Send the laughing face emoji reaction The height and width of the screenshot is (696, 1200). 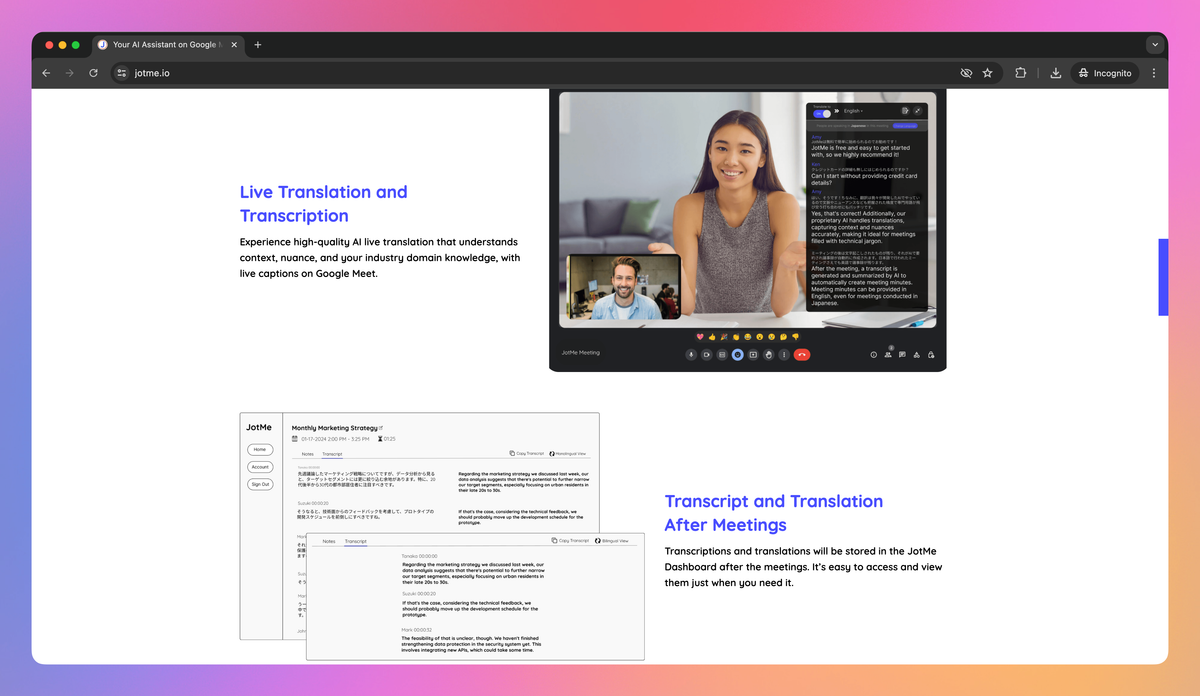point(748,337)
